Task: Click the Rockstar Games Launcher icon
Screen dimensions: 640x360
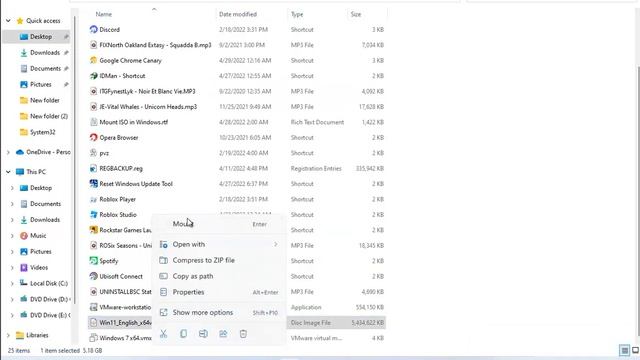Action: click(93, 230)
